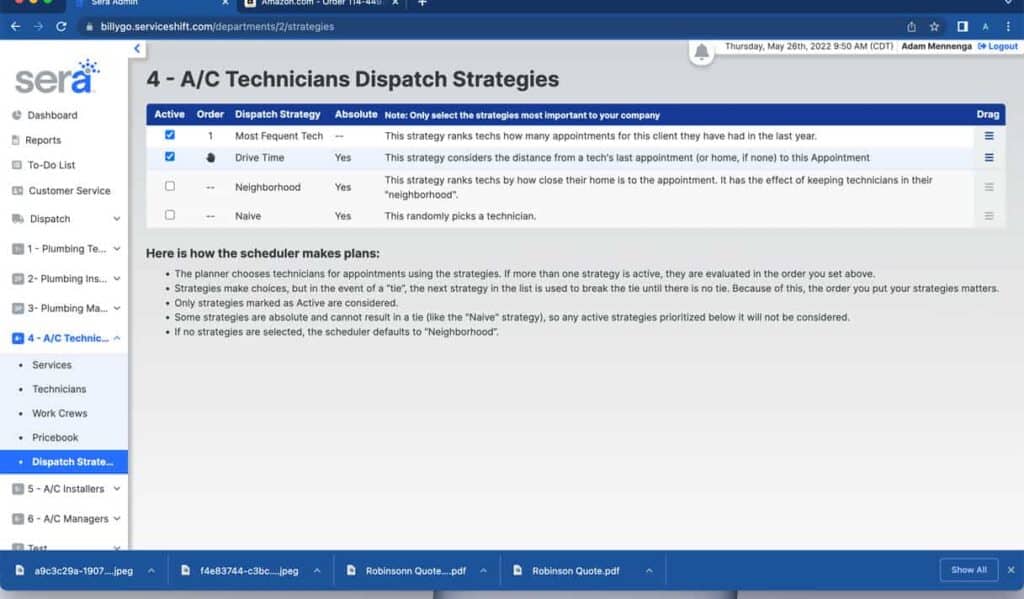Image resolution: width=1024 pixels, height=599 pixels.
Task: Expand the Dispatch sidebar menu
Action: 118,218
